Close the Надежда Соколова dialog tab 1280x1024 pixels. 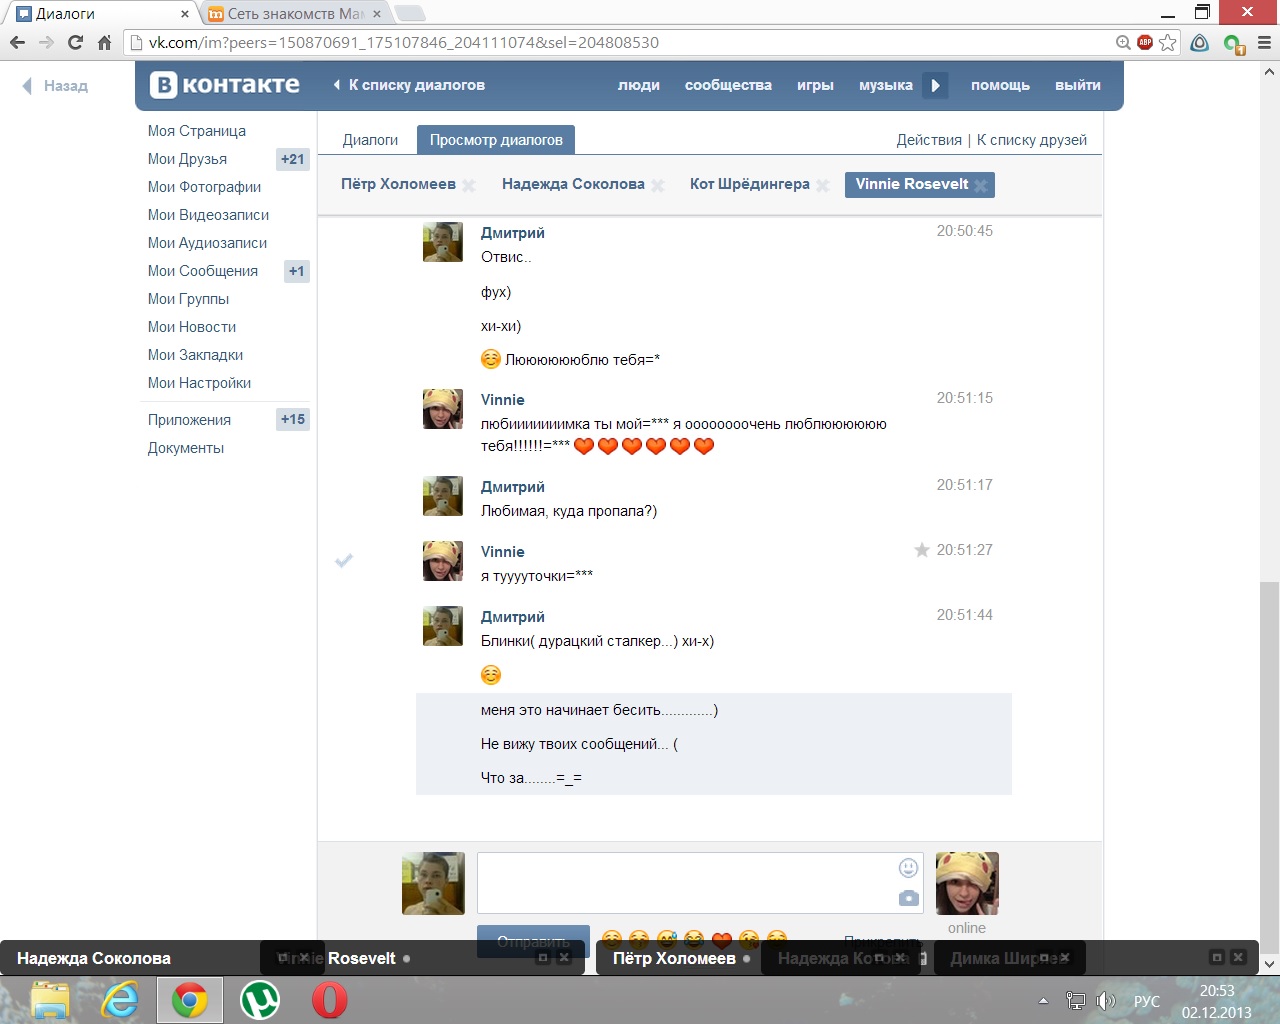point(657,185)
